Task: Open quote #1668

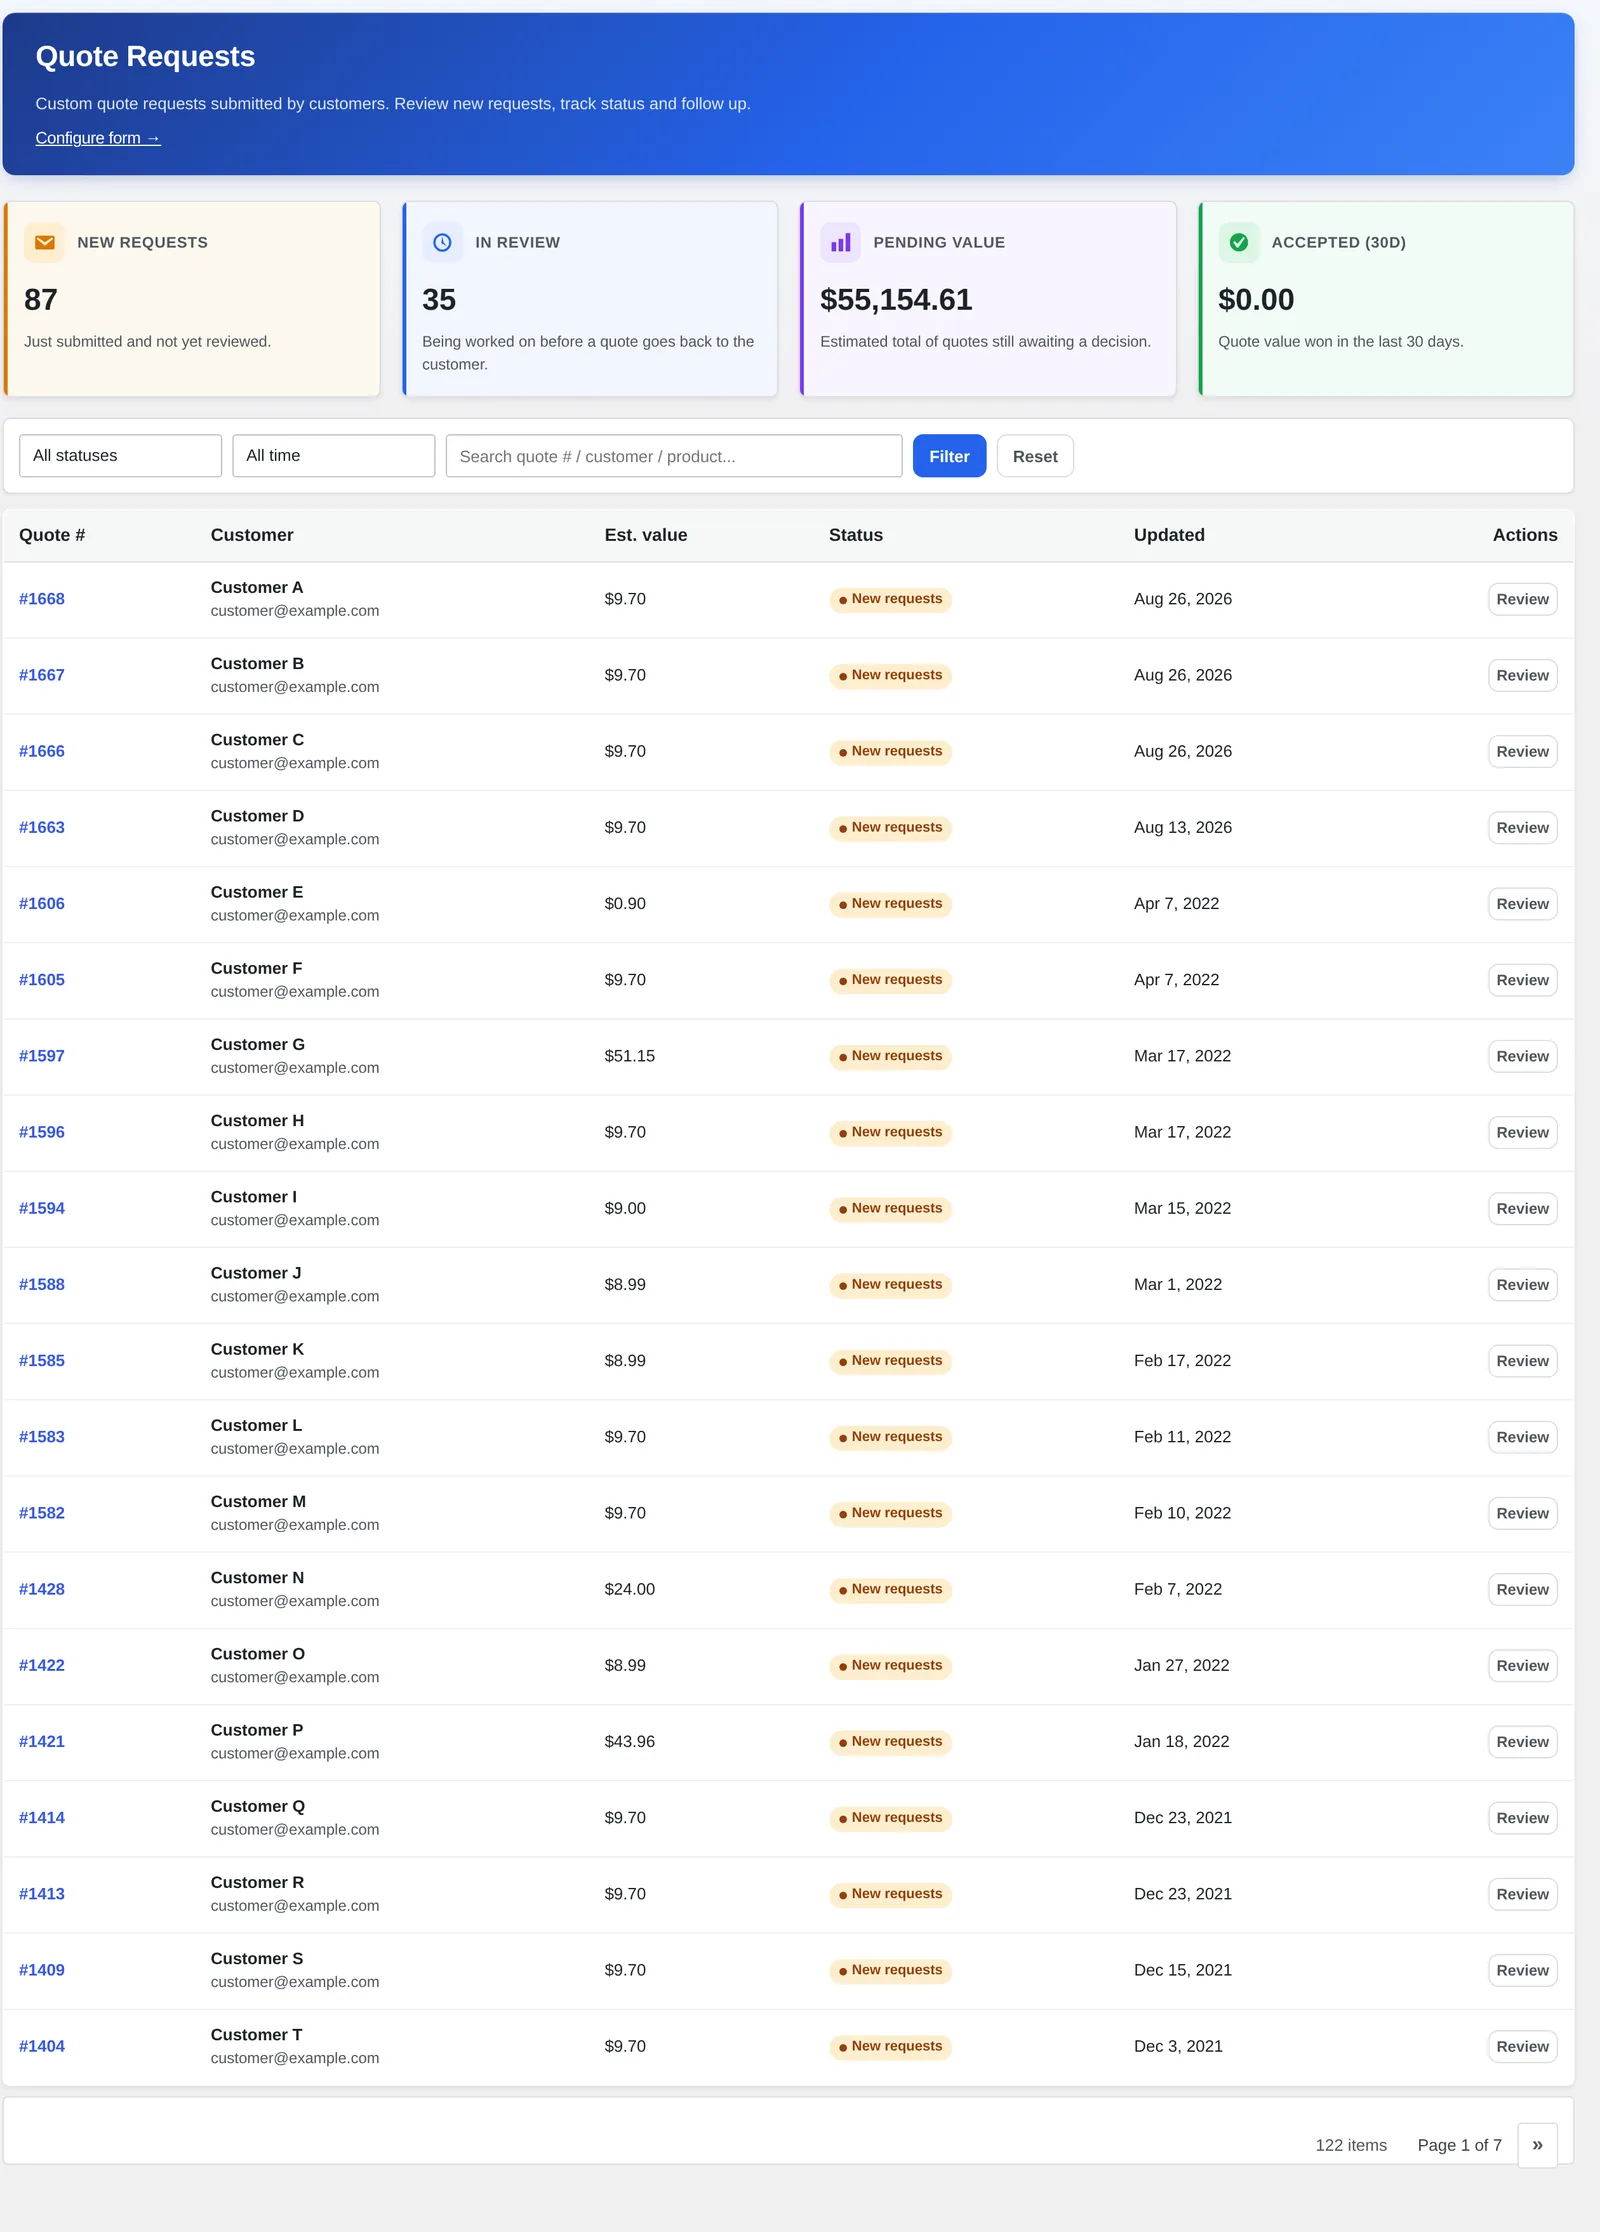Action: [x=42, y=599]
